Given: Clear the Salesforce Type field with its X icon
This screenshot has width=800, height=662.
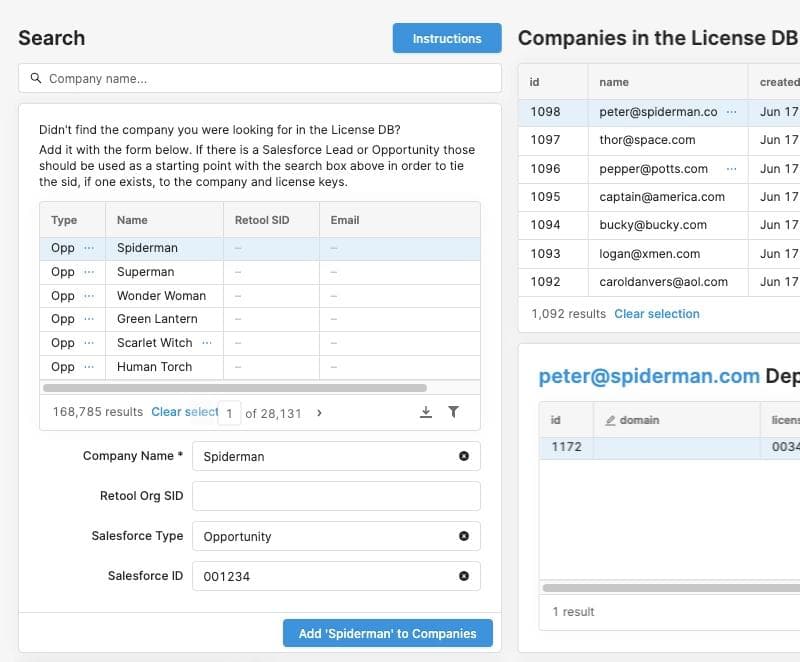Looking at the screenshot, I should click(464, 536).
